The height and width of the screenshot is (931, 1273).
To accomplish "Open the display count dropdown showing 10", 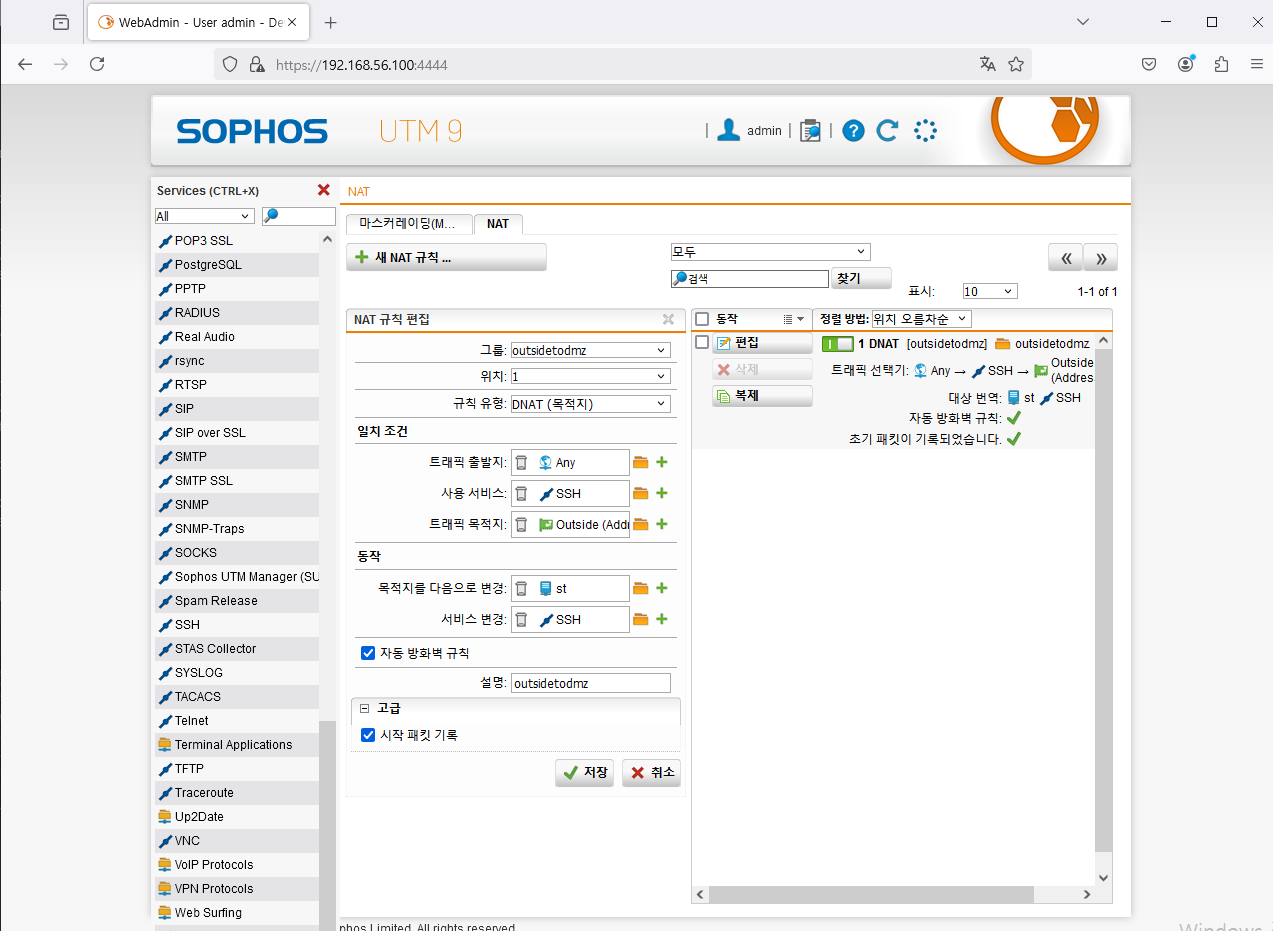I will click(x=989, y=291).
